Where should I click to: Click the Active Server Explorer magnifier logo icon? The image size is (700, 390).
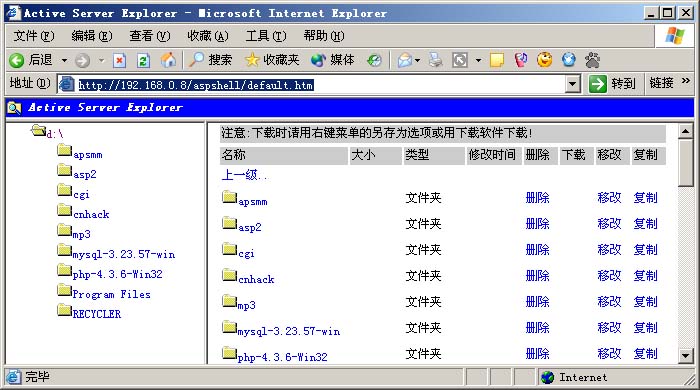coord(14,108)
